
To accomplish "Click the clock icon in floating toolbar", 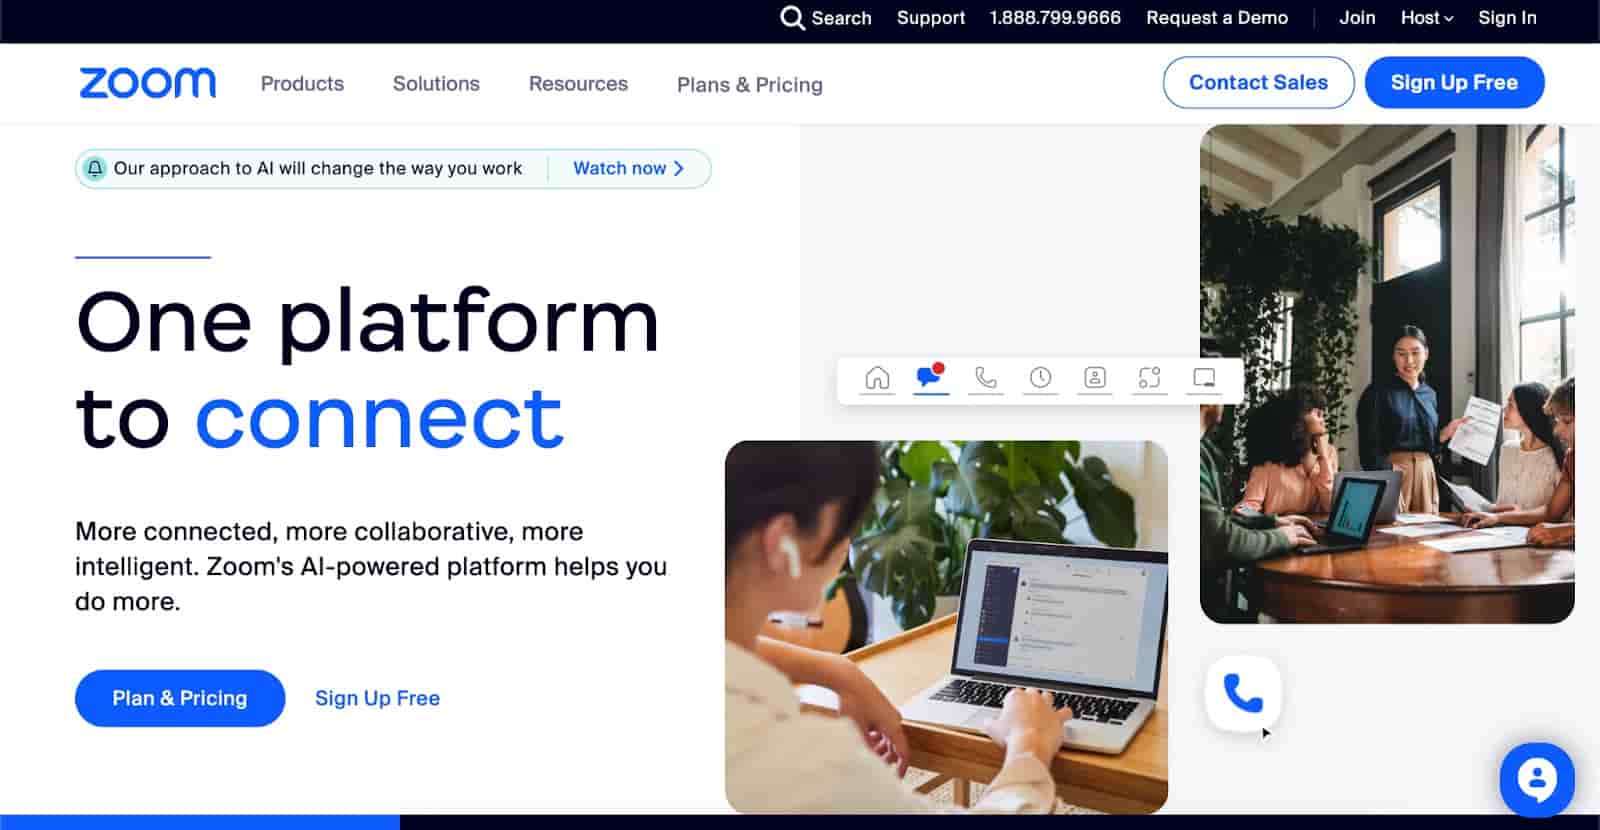I will (1040, 378).
